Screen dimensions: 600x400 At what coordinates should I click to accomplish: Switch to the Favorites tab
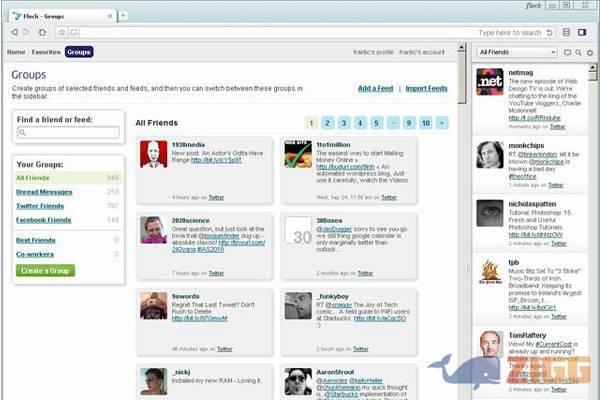click(x=46, y=52)
